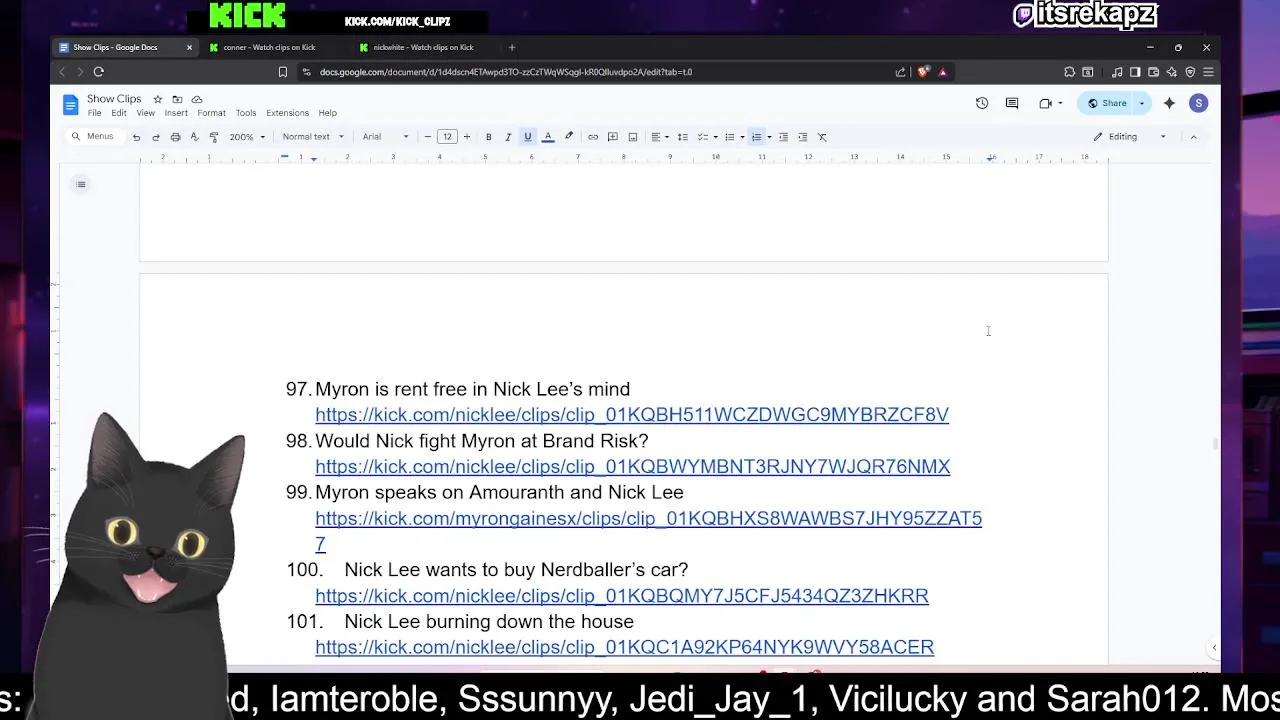
Task: Reload the page in the browser
Action: tap(98, 72)
